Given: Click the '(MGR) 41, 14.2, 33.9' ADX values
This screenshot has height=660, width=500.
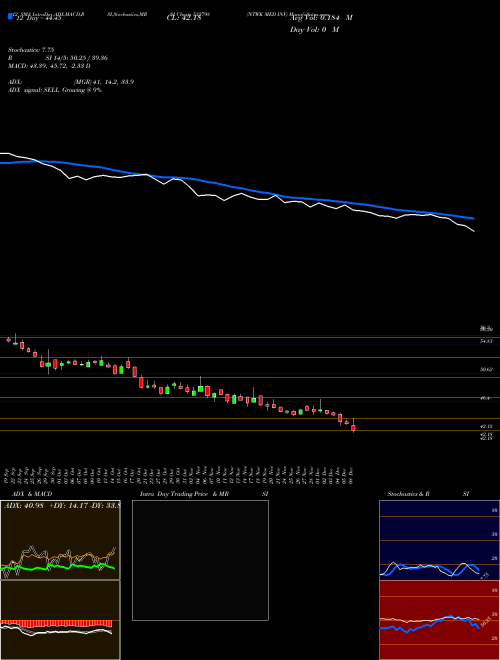Looking at the screenshot, I should (104, 82).
